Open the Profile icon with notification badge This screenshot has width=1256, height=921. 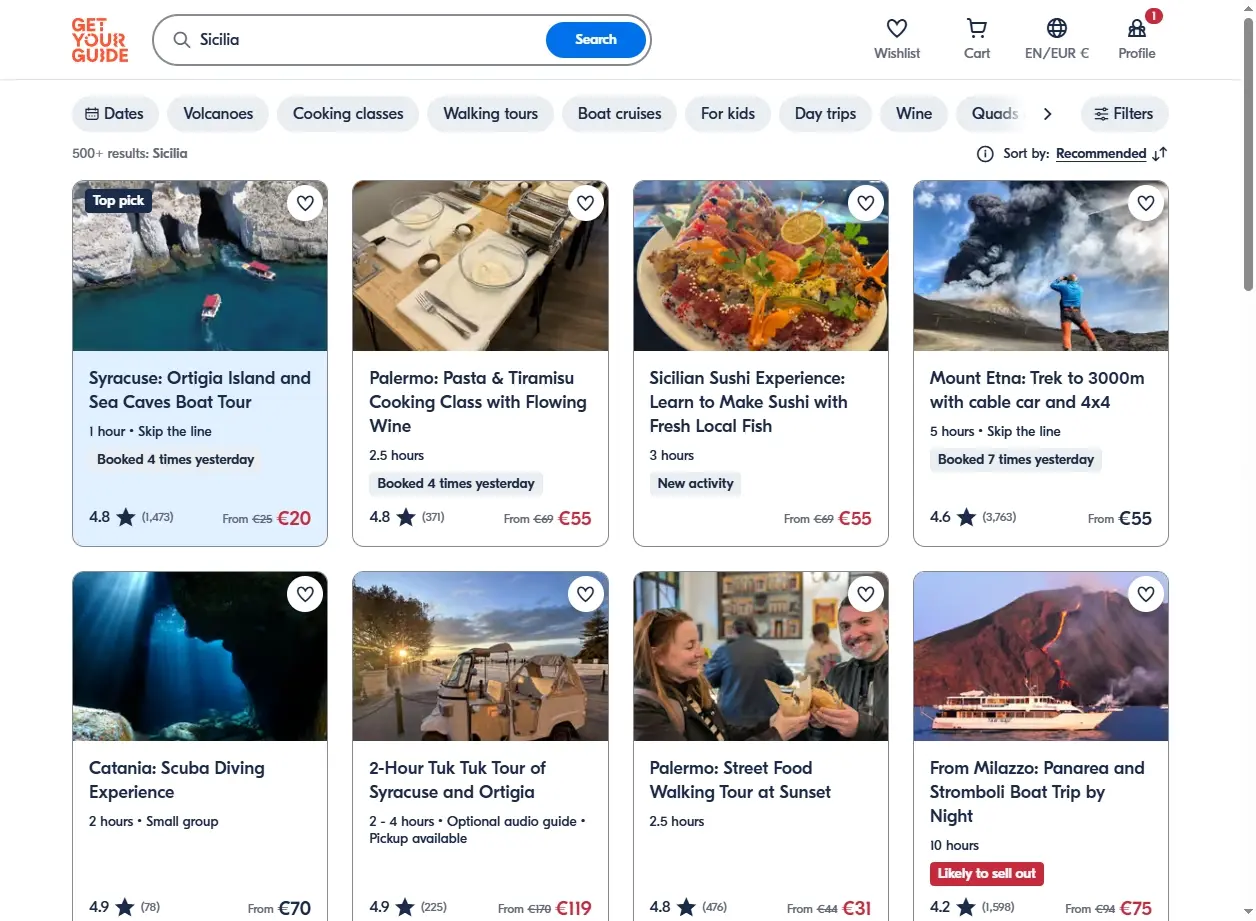click(x=1137, y=28)
